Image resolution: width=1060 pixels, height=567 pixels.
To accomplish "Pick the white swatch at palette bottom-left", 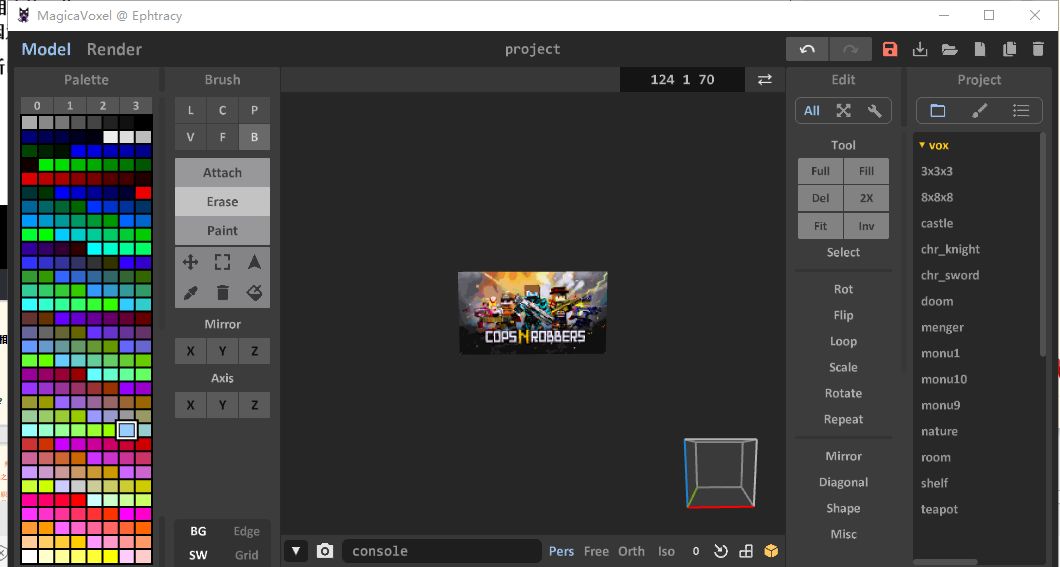I will pyautogui.click(x=29, y=557).
